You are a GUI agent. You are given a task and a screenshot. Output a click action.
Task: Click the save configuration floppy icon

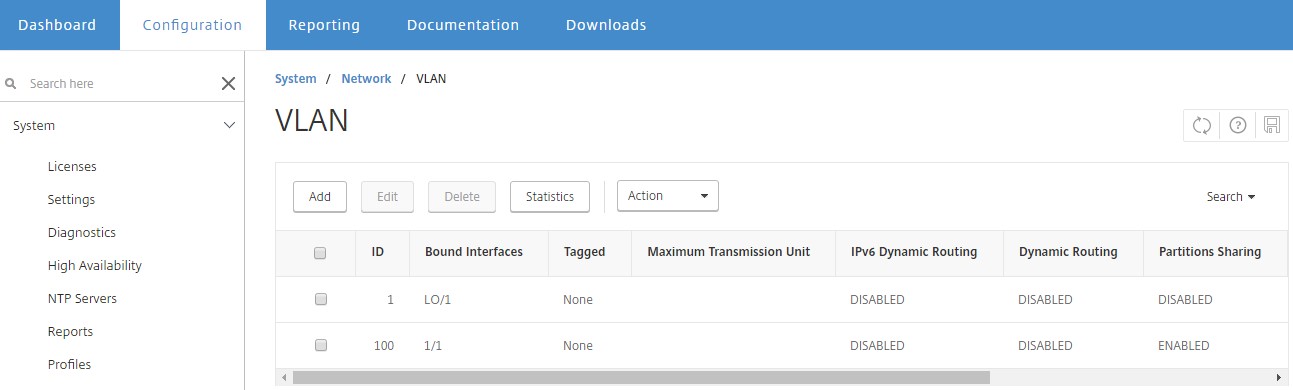(1272, 125)
